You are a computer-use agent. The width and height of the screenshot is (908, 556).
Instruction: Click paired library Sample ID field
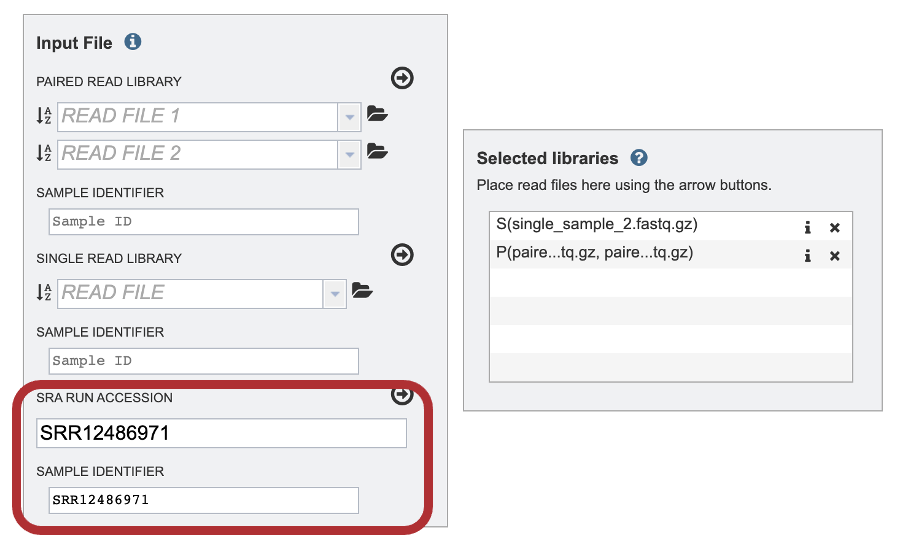[204, 222]
